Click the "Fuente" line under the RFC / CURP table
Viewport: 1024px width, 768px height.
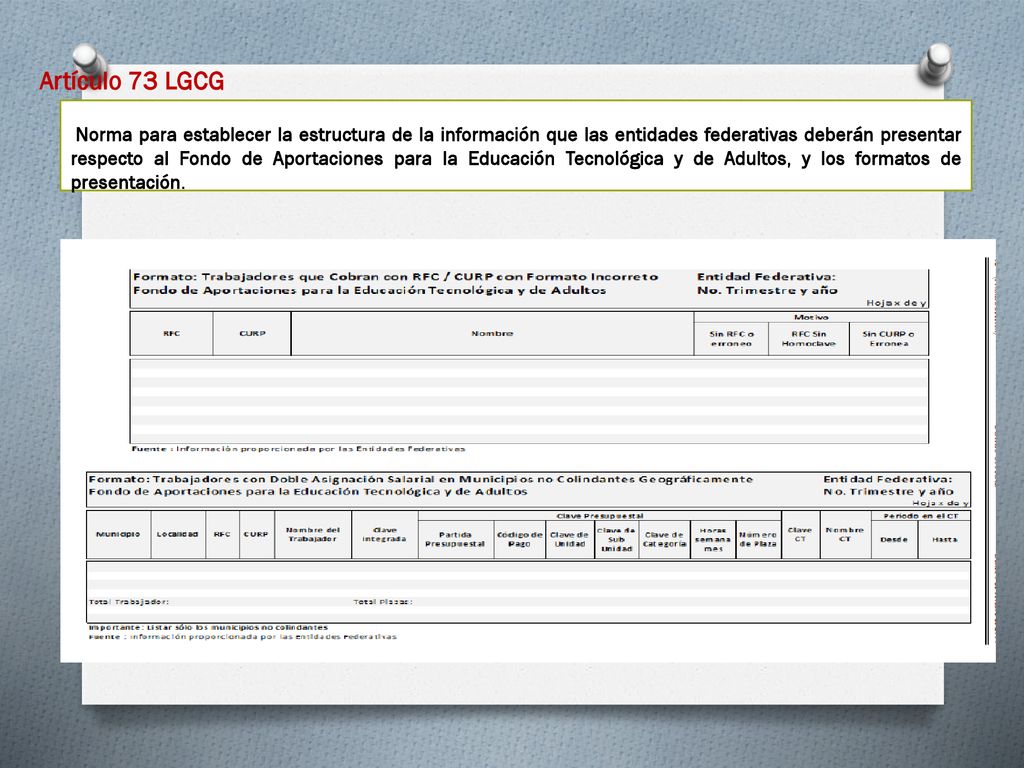click(298, 449)
